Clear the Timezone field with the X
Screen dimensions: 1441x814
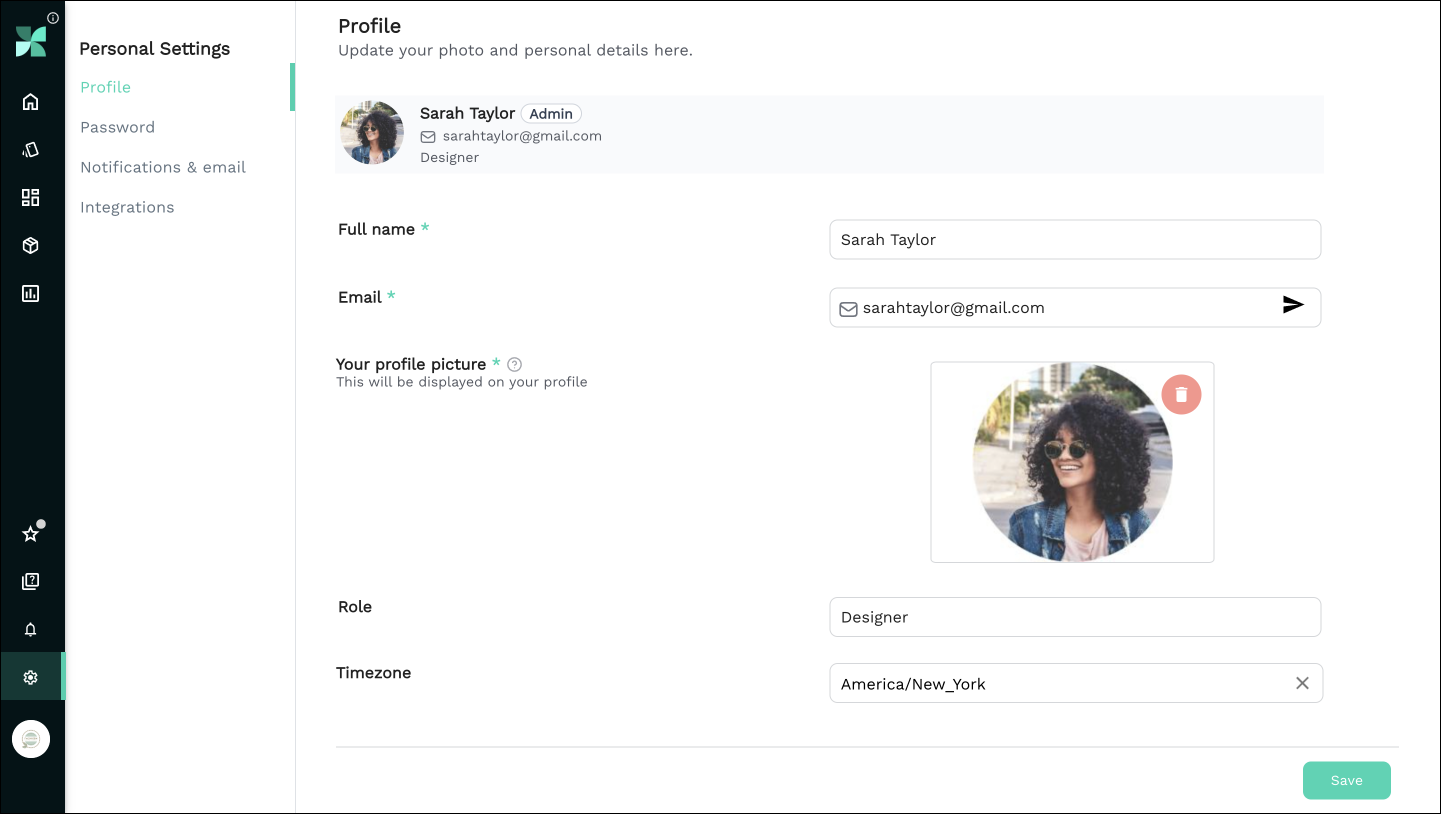1302,683
